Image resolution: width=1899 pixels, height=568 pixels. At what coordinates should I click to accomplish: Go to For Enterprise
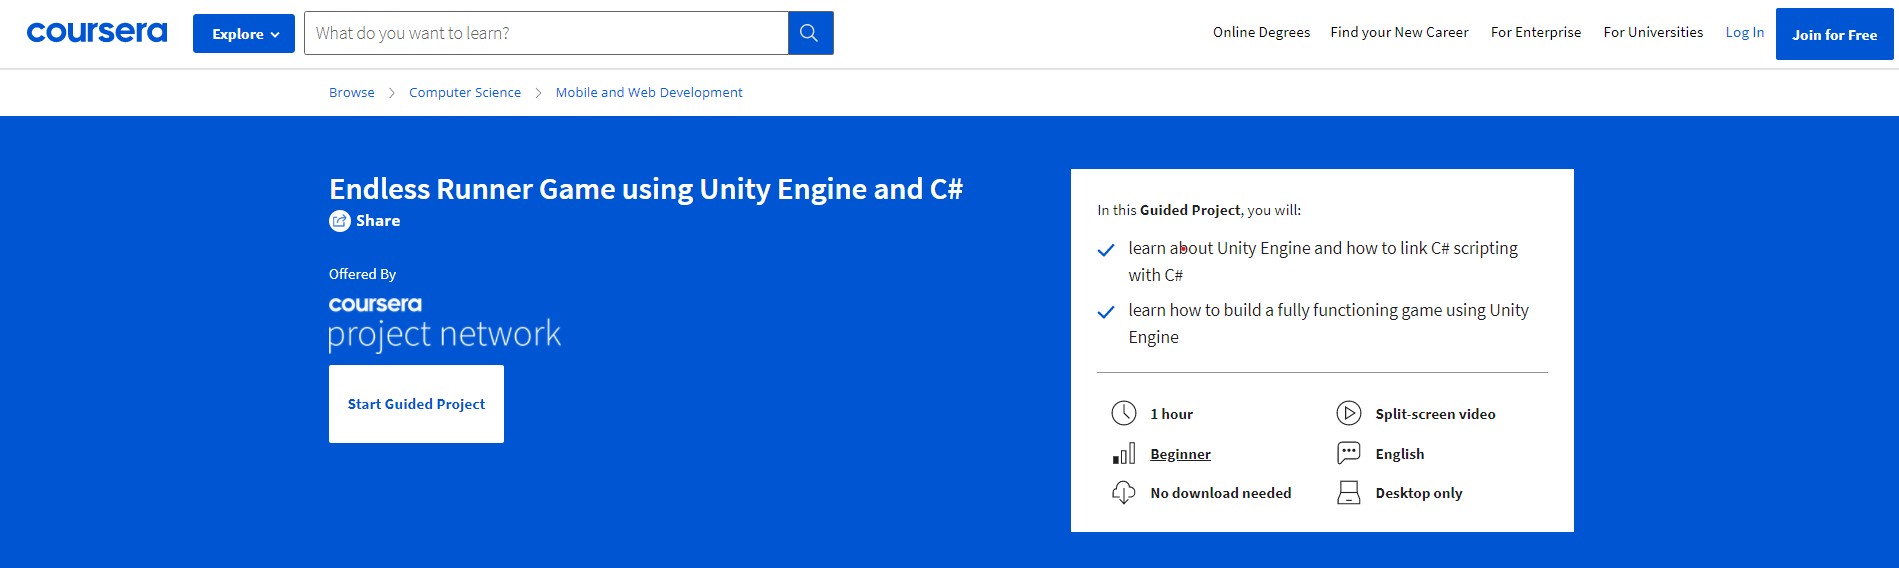click(1536, 32)
